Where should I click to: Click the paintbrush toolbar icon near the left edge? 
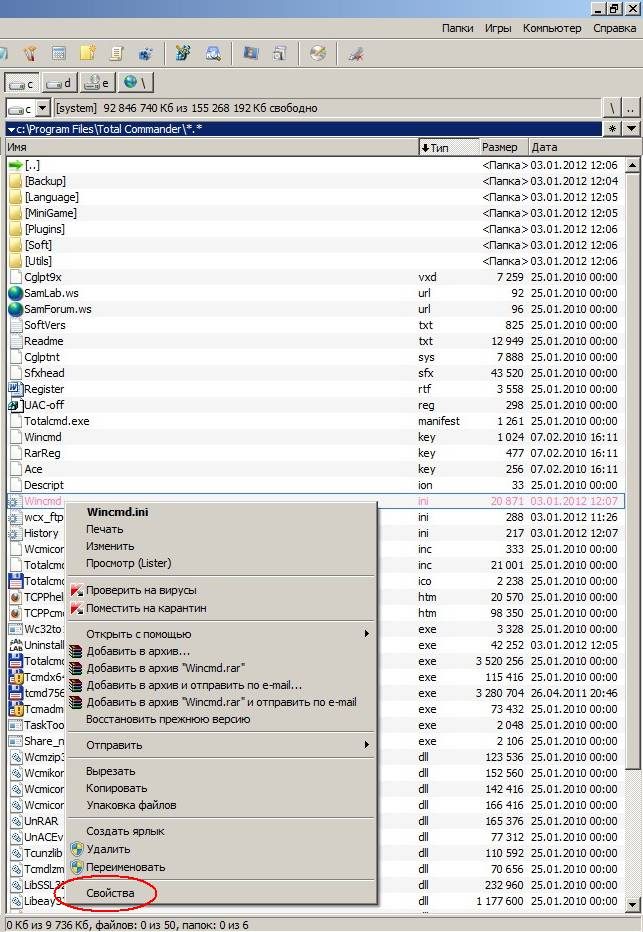coord(30,53)
